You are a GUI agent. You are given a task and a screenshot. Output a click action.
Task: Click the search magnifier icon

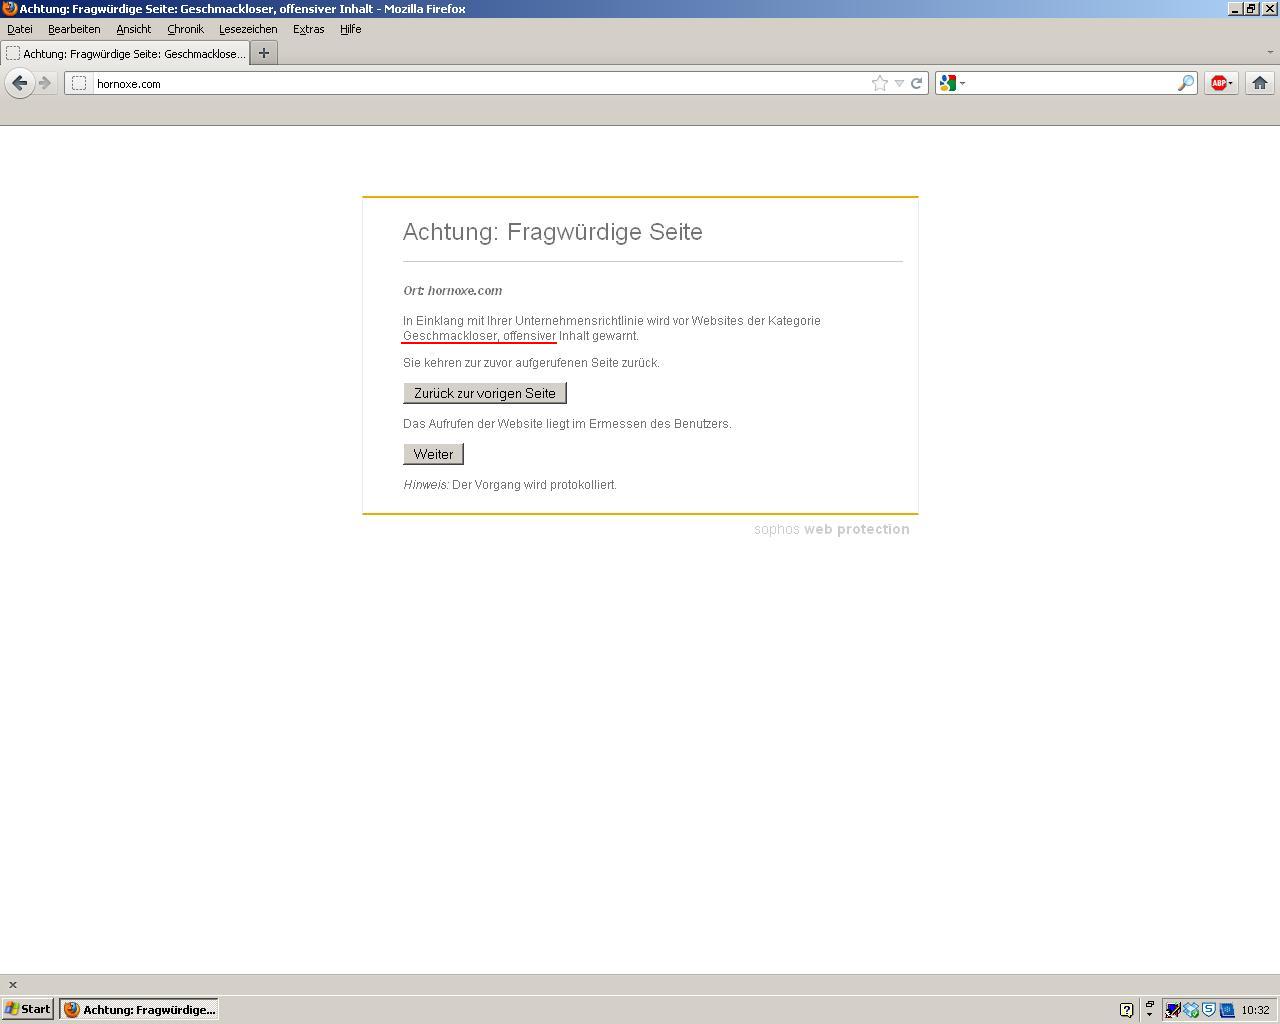click(1185, 83)
